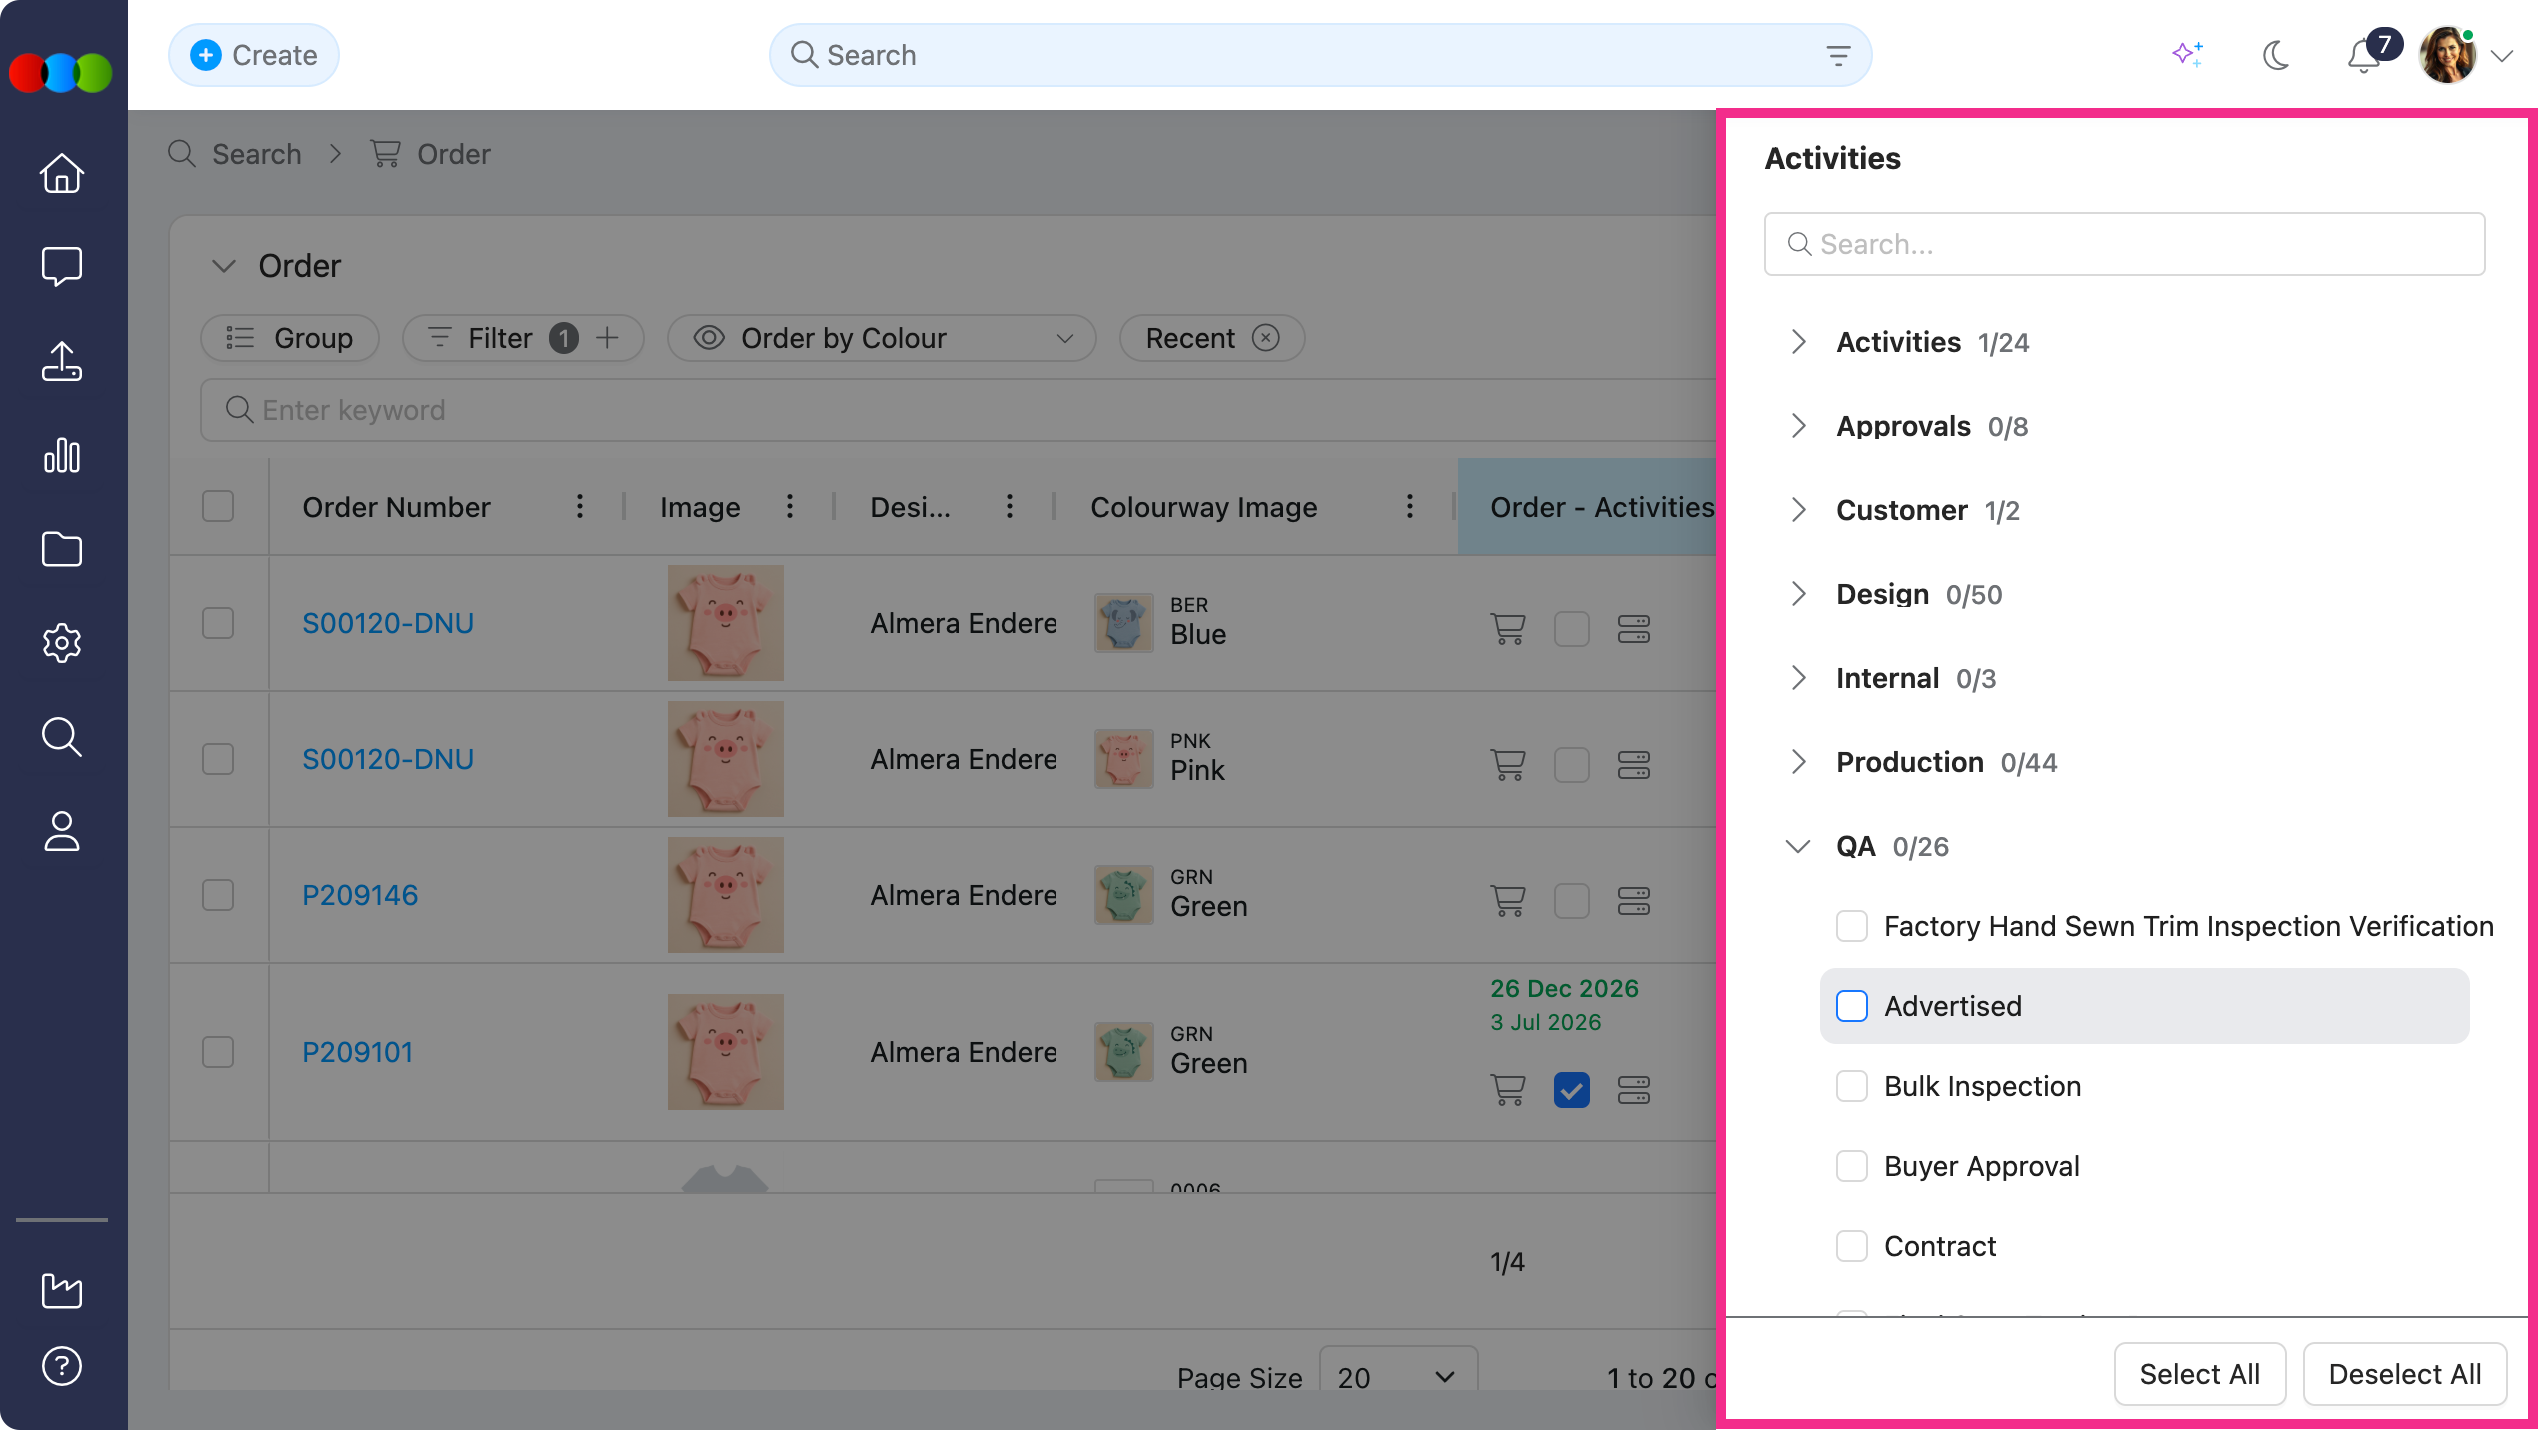Click the Activities panel search field

pos(2124,244)
